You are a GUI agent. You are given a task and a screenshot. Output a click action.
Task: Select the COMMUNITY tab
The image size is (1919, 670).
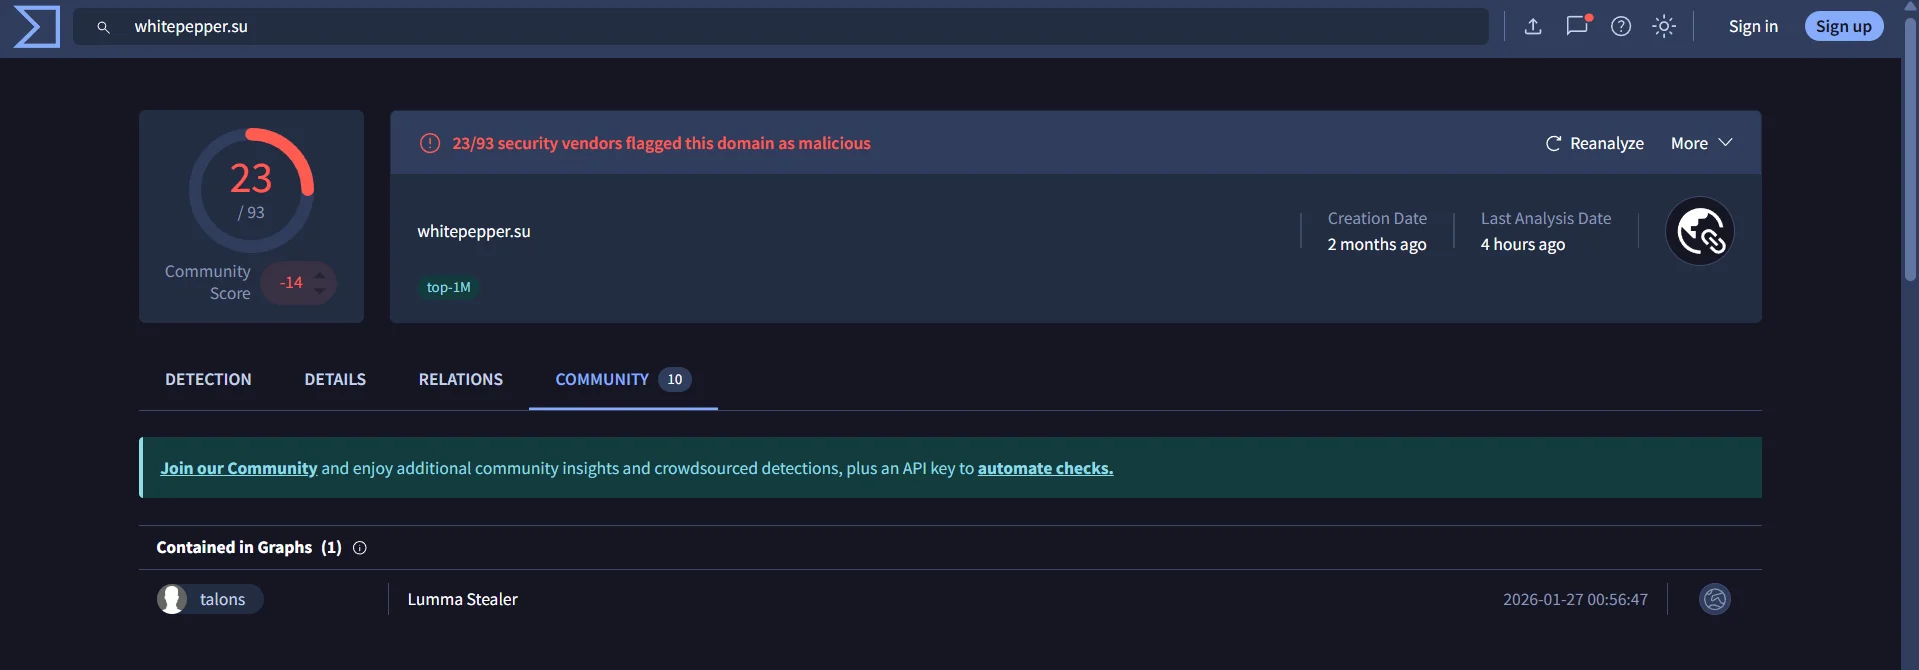coord(623,379)
